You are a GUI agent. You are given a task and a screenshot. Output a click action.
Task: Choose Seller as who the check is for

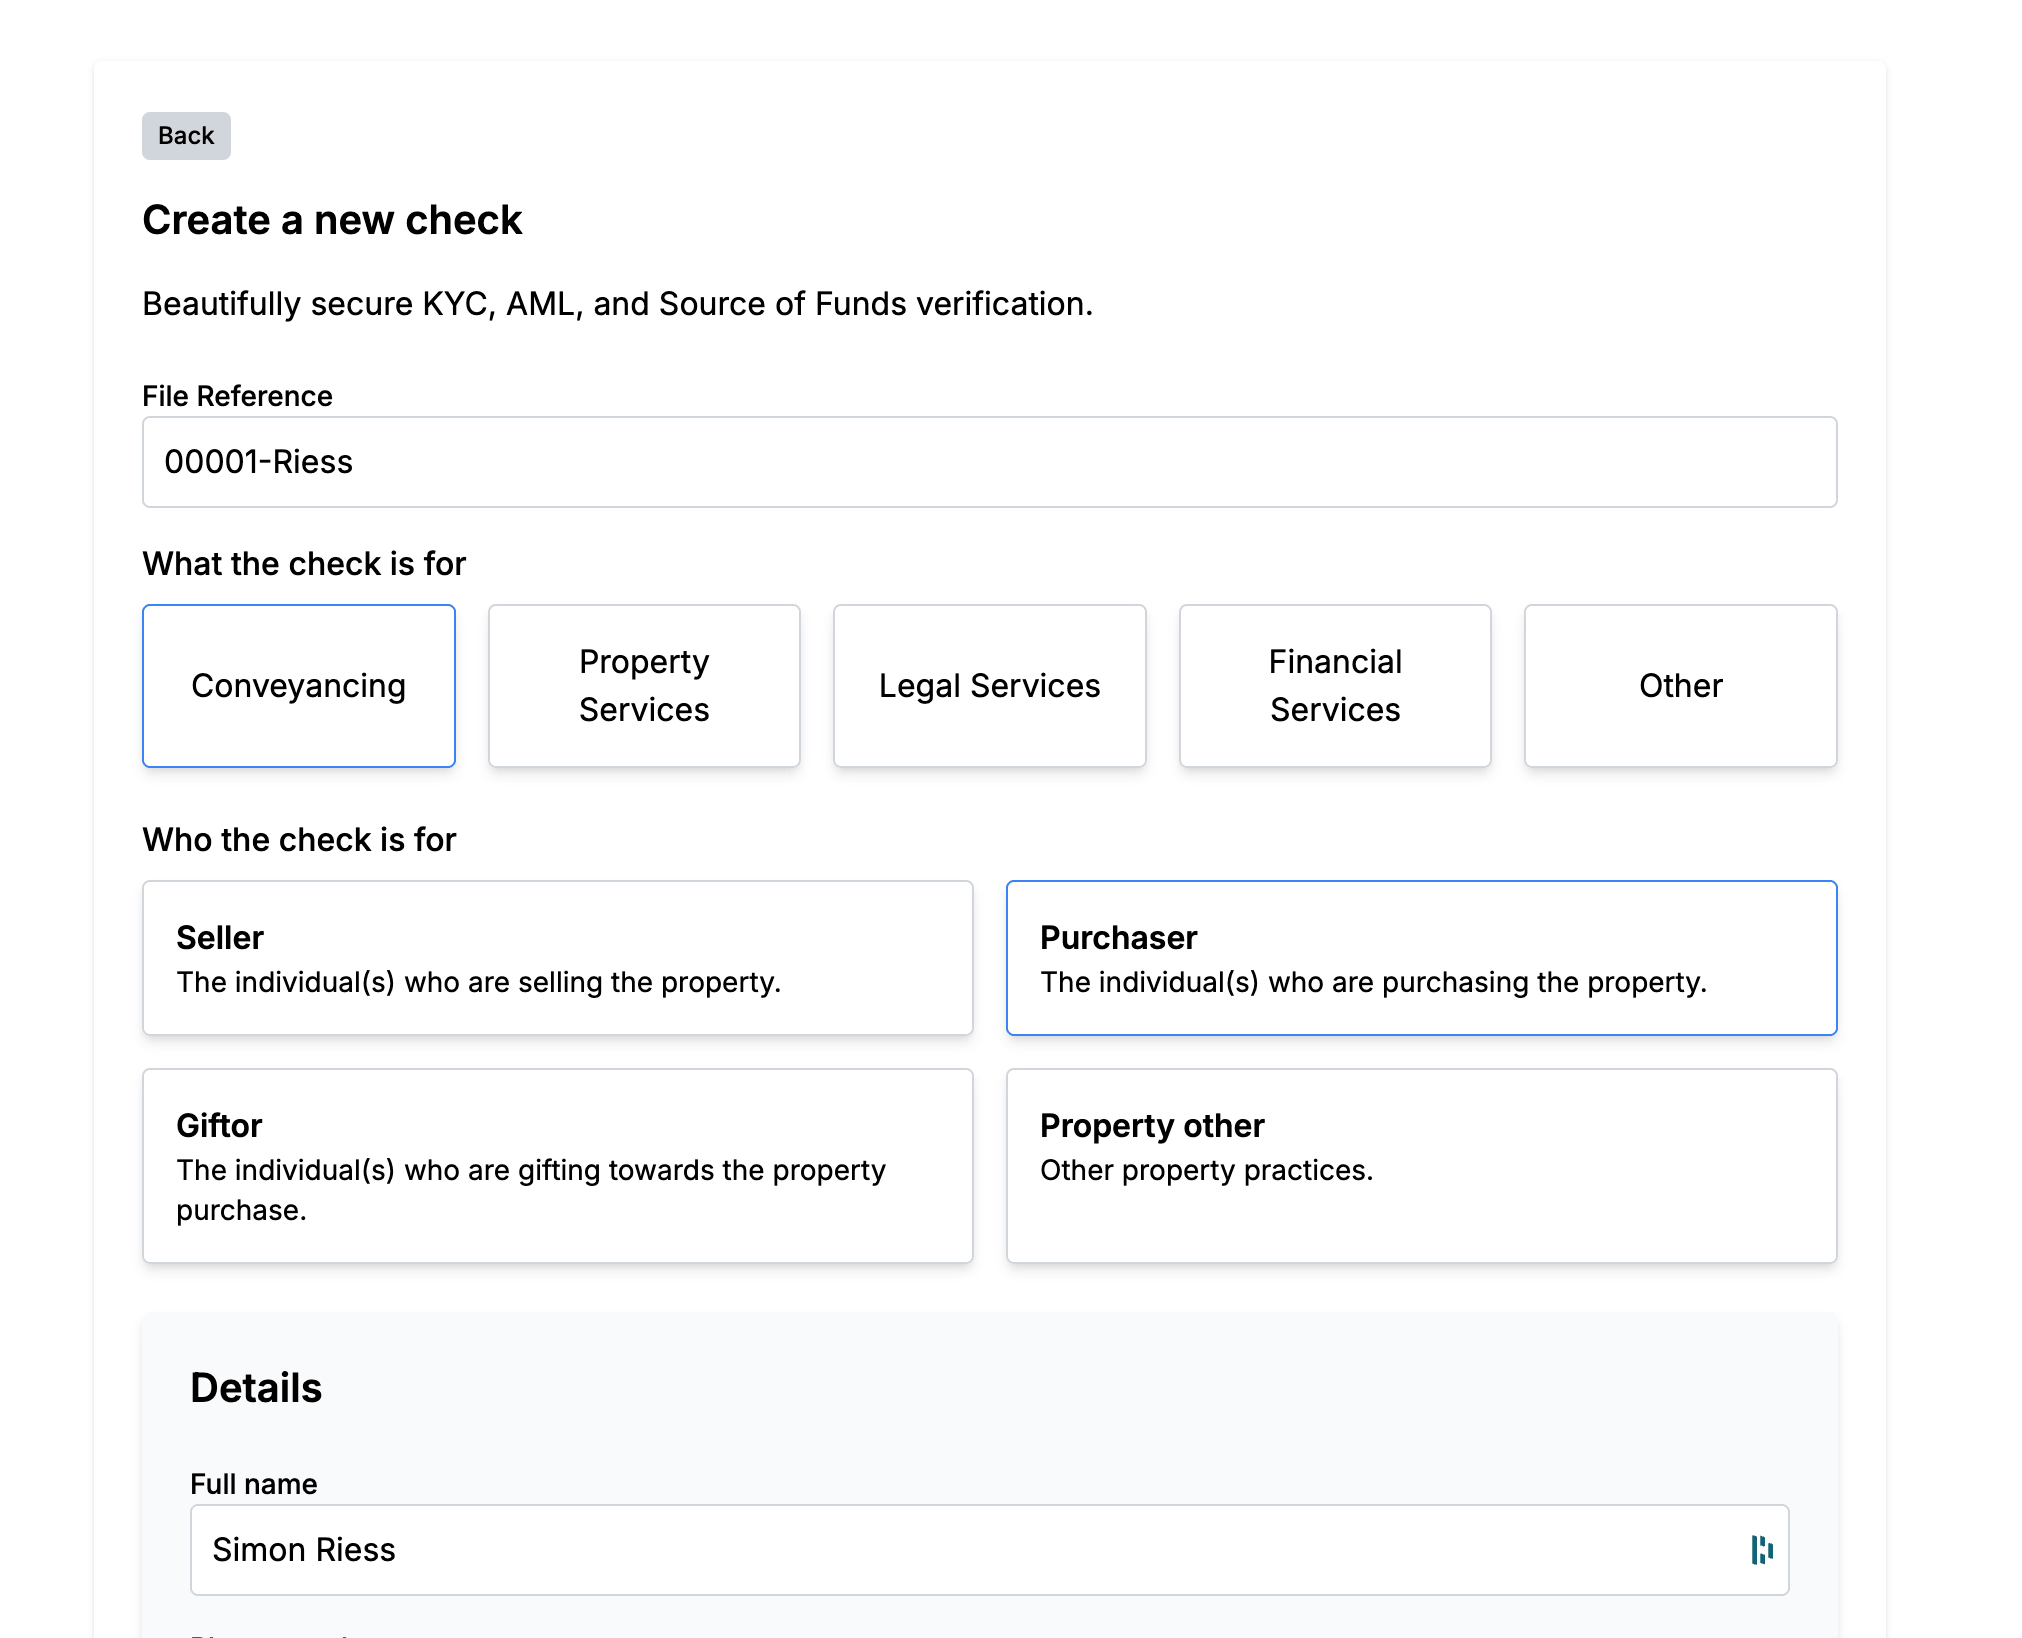tap(557, 958)
